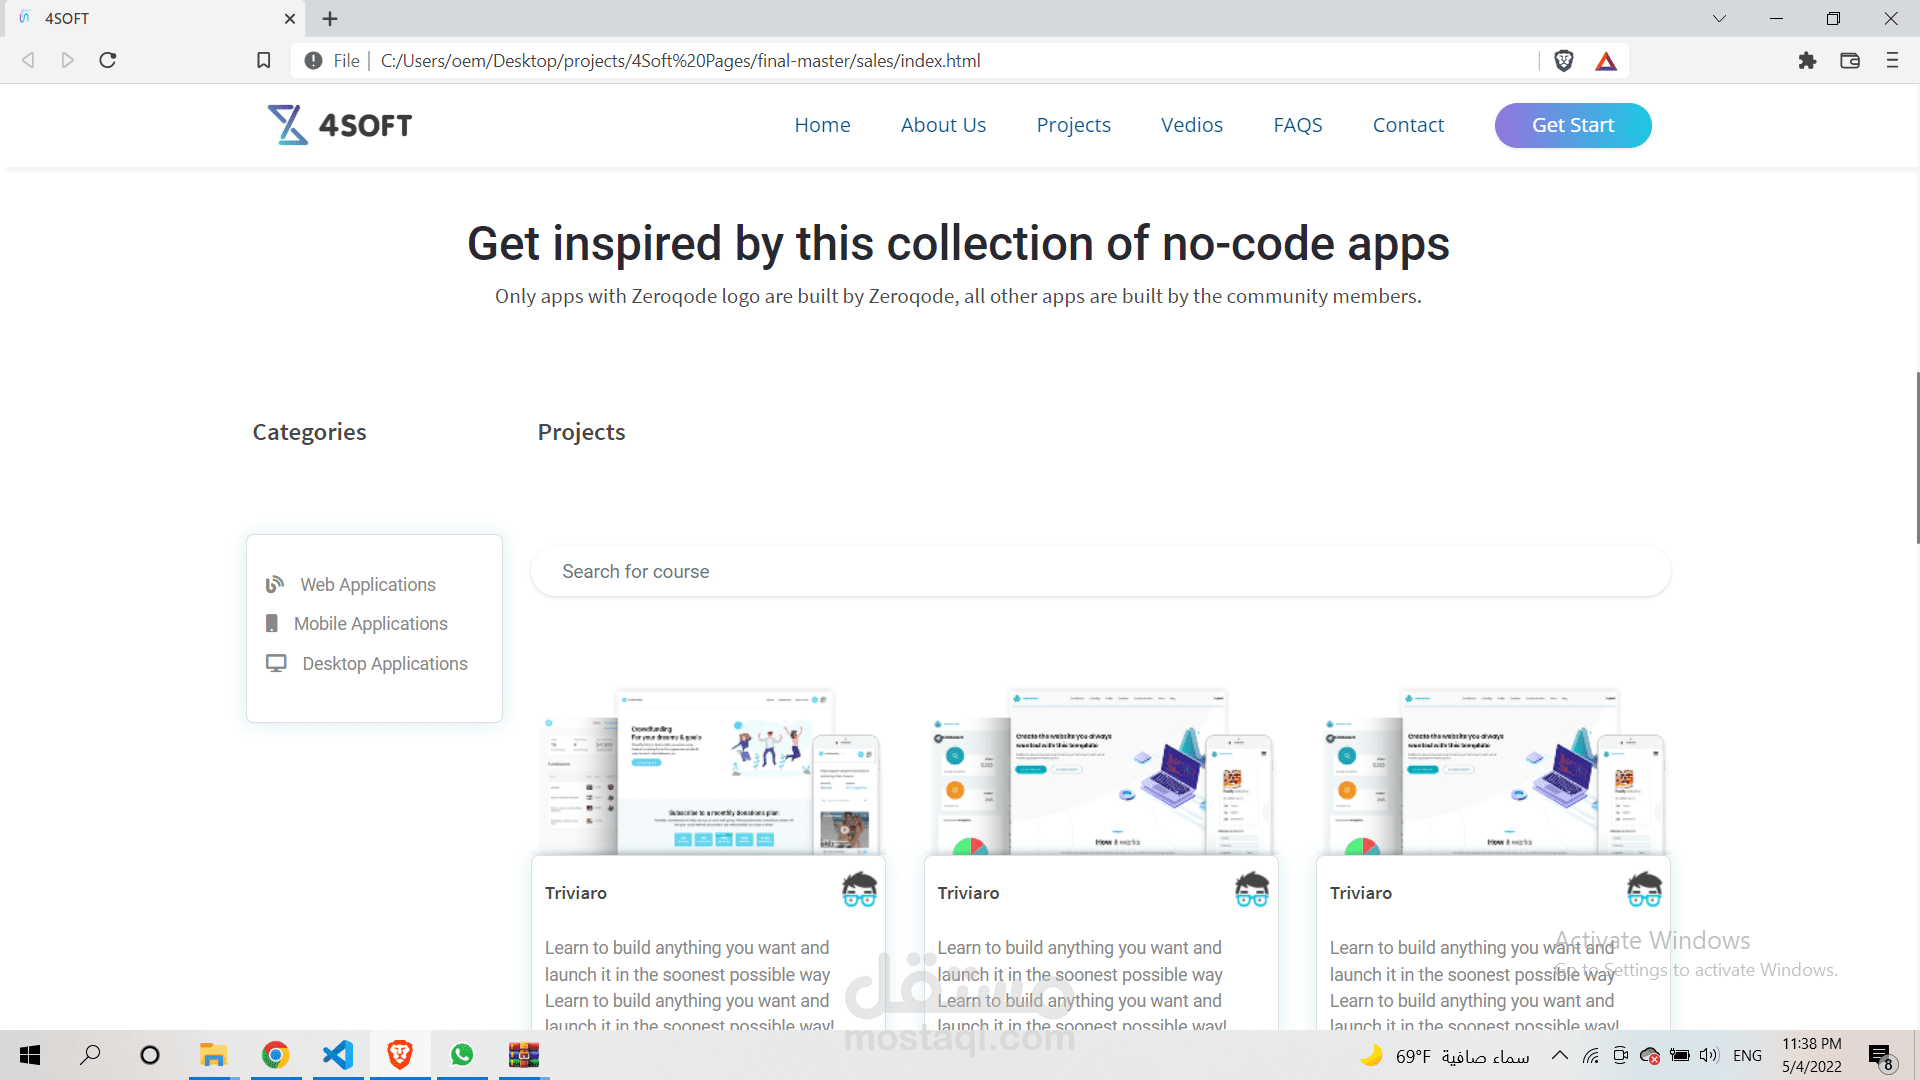Click the Search for course field

[1100, 572]
